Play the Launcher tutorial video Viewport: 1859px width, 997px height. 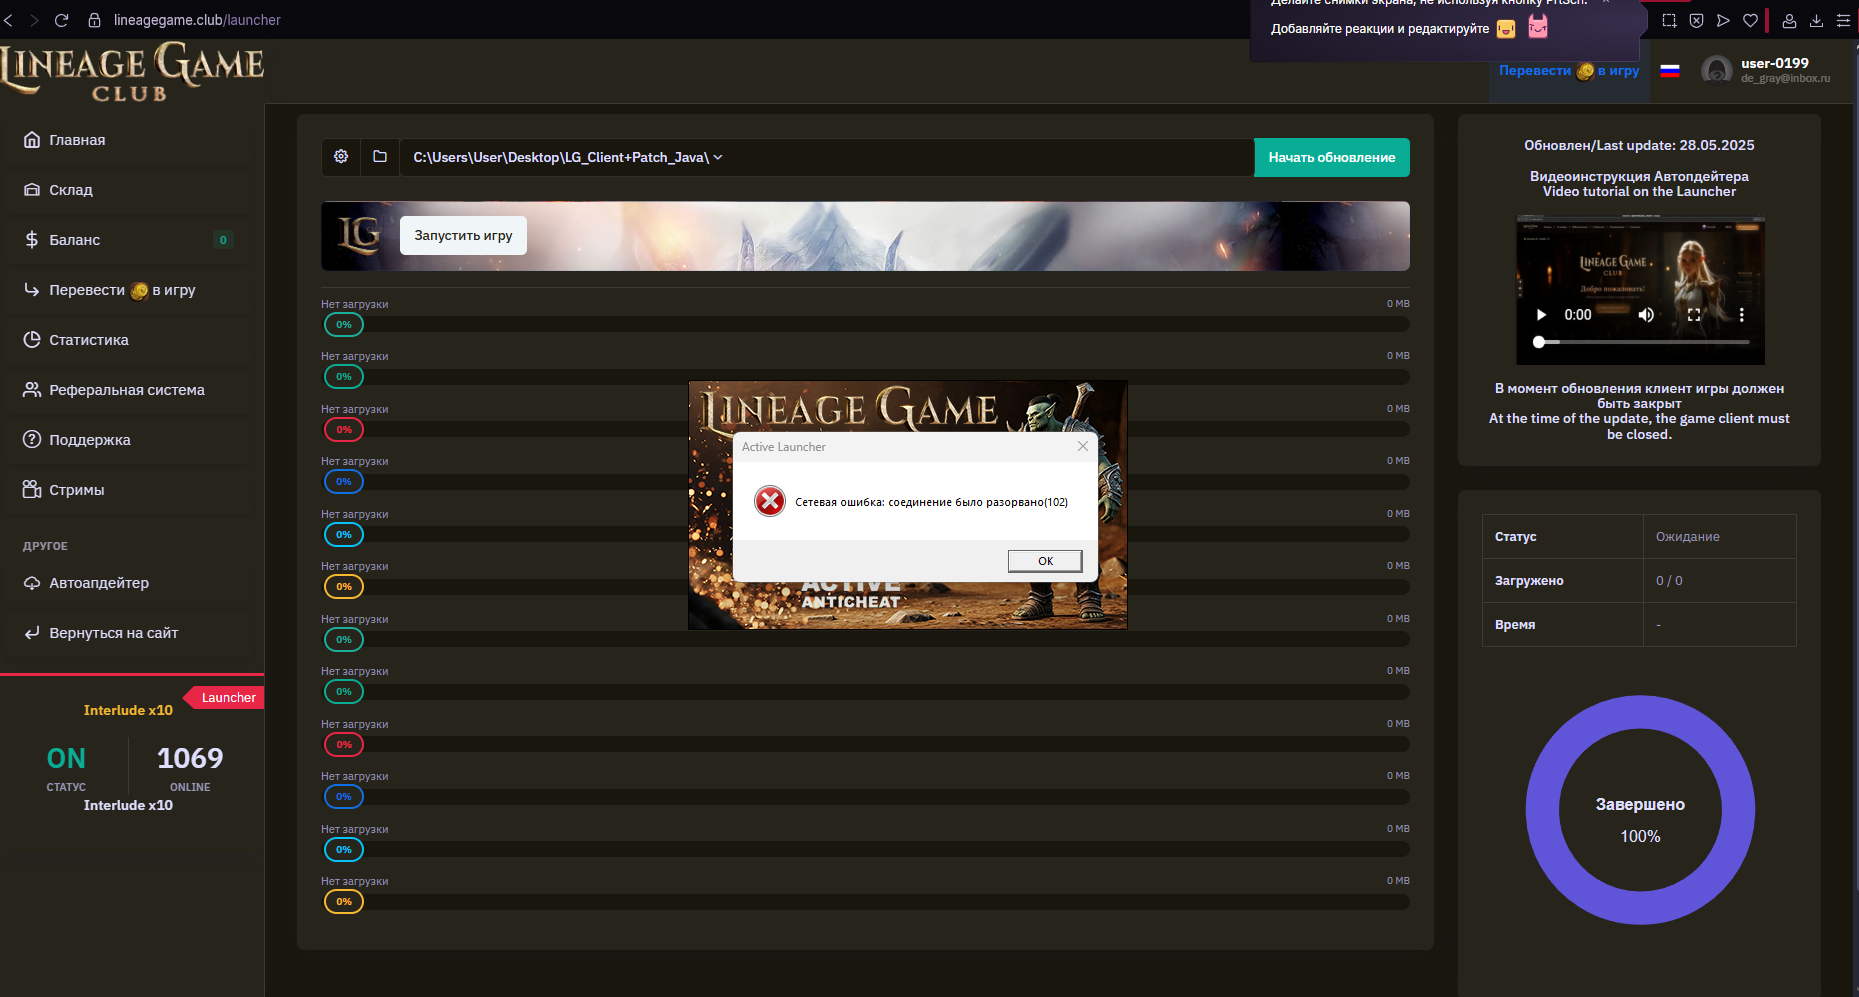coord(1541,315)
